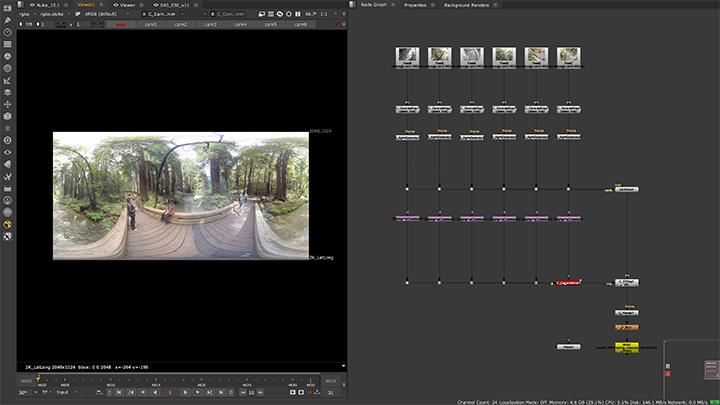Screen dimensions: 720x405
Task: Open the Transform nodes move icon
Action: pyautogui.click(x=8, y=104)
